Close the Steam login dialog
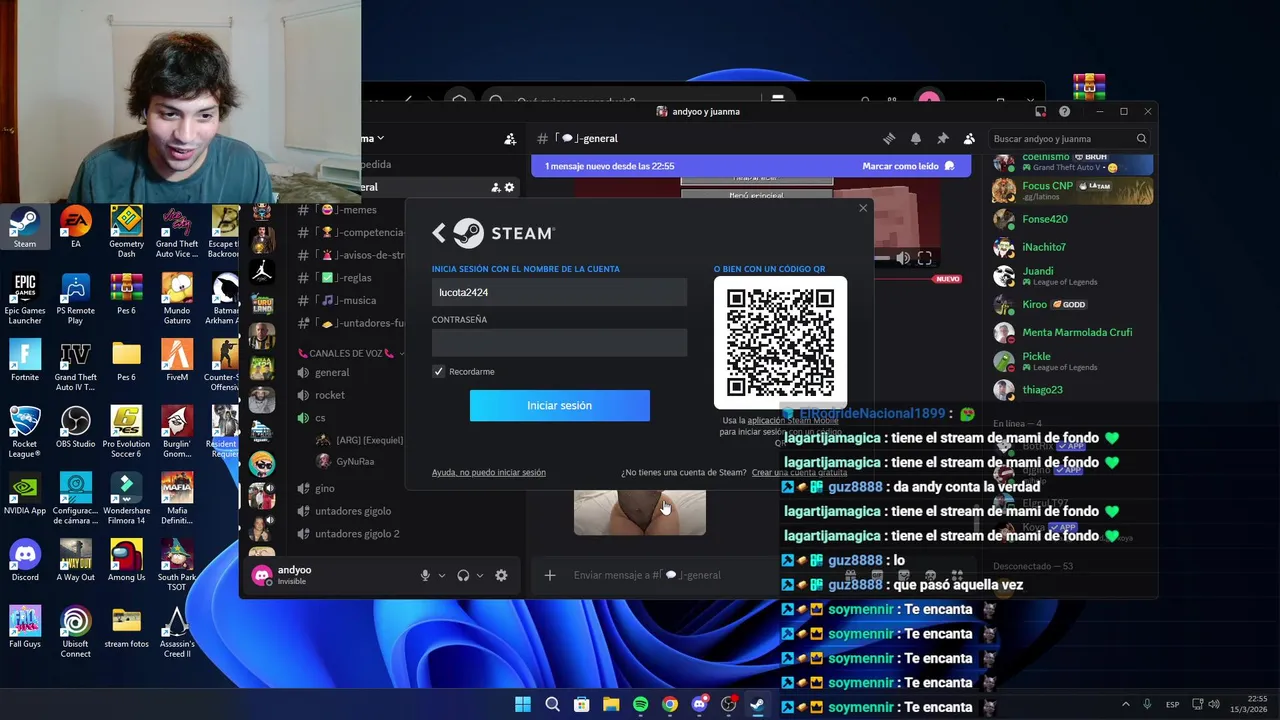Screen dimensions: 1280x720 (863, 208)
